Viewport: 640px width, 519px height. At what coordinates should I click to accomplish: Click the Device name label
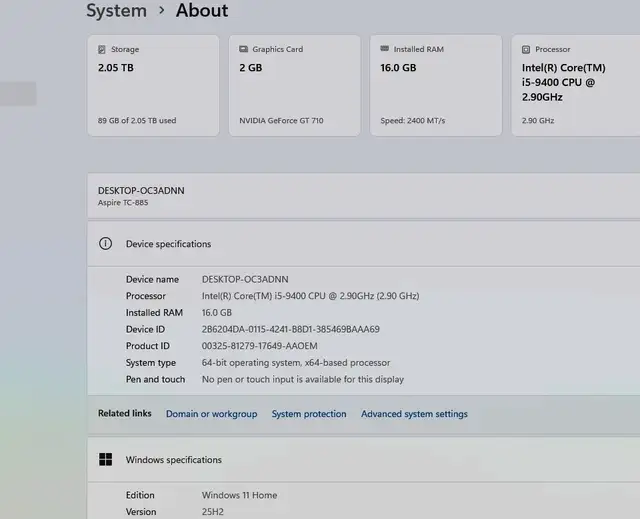click(x=152, y=279)
